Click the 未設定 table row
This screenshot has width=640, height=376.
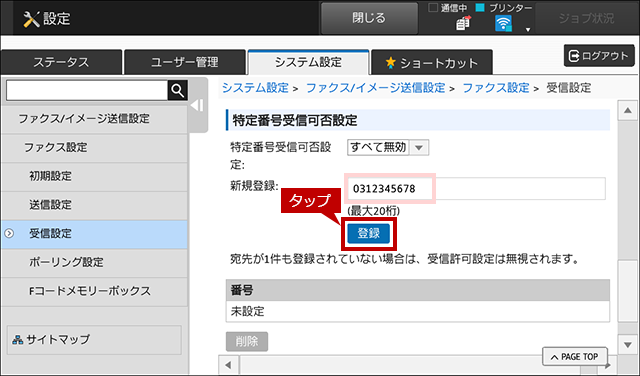[418, 311]
